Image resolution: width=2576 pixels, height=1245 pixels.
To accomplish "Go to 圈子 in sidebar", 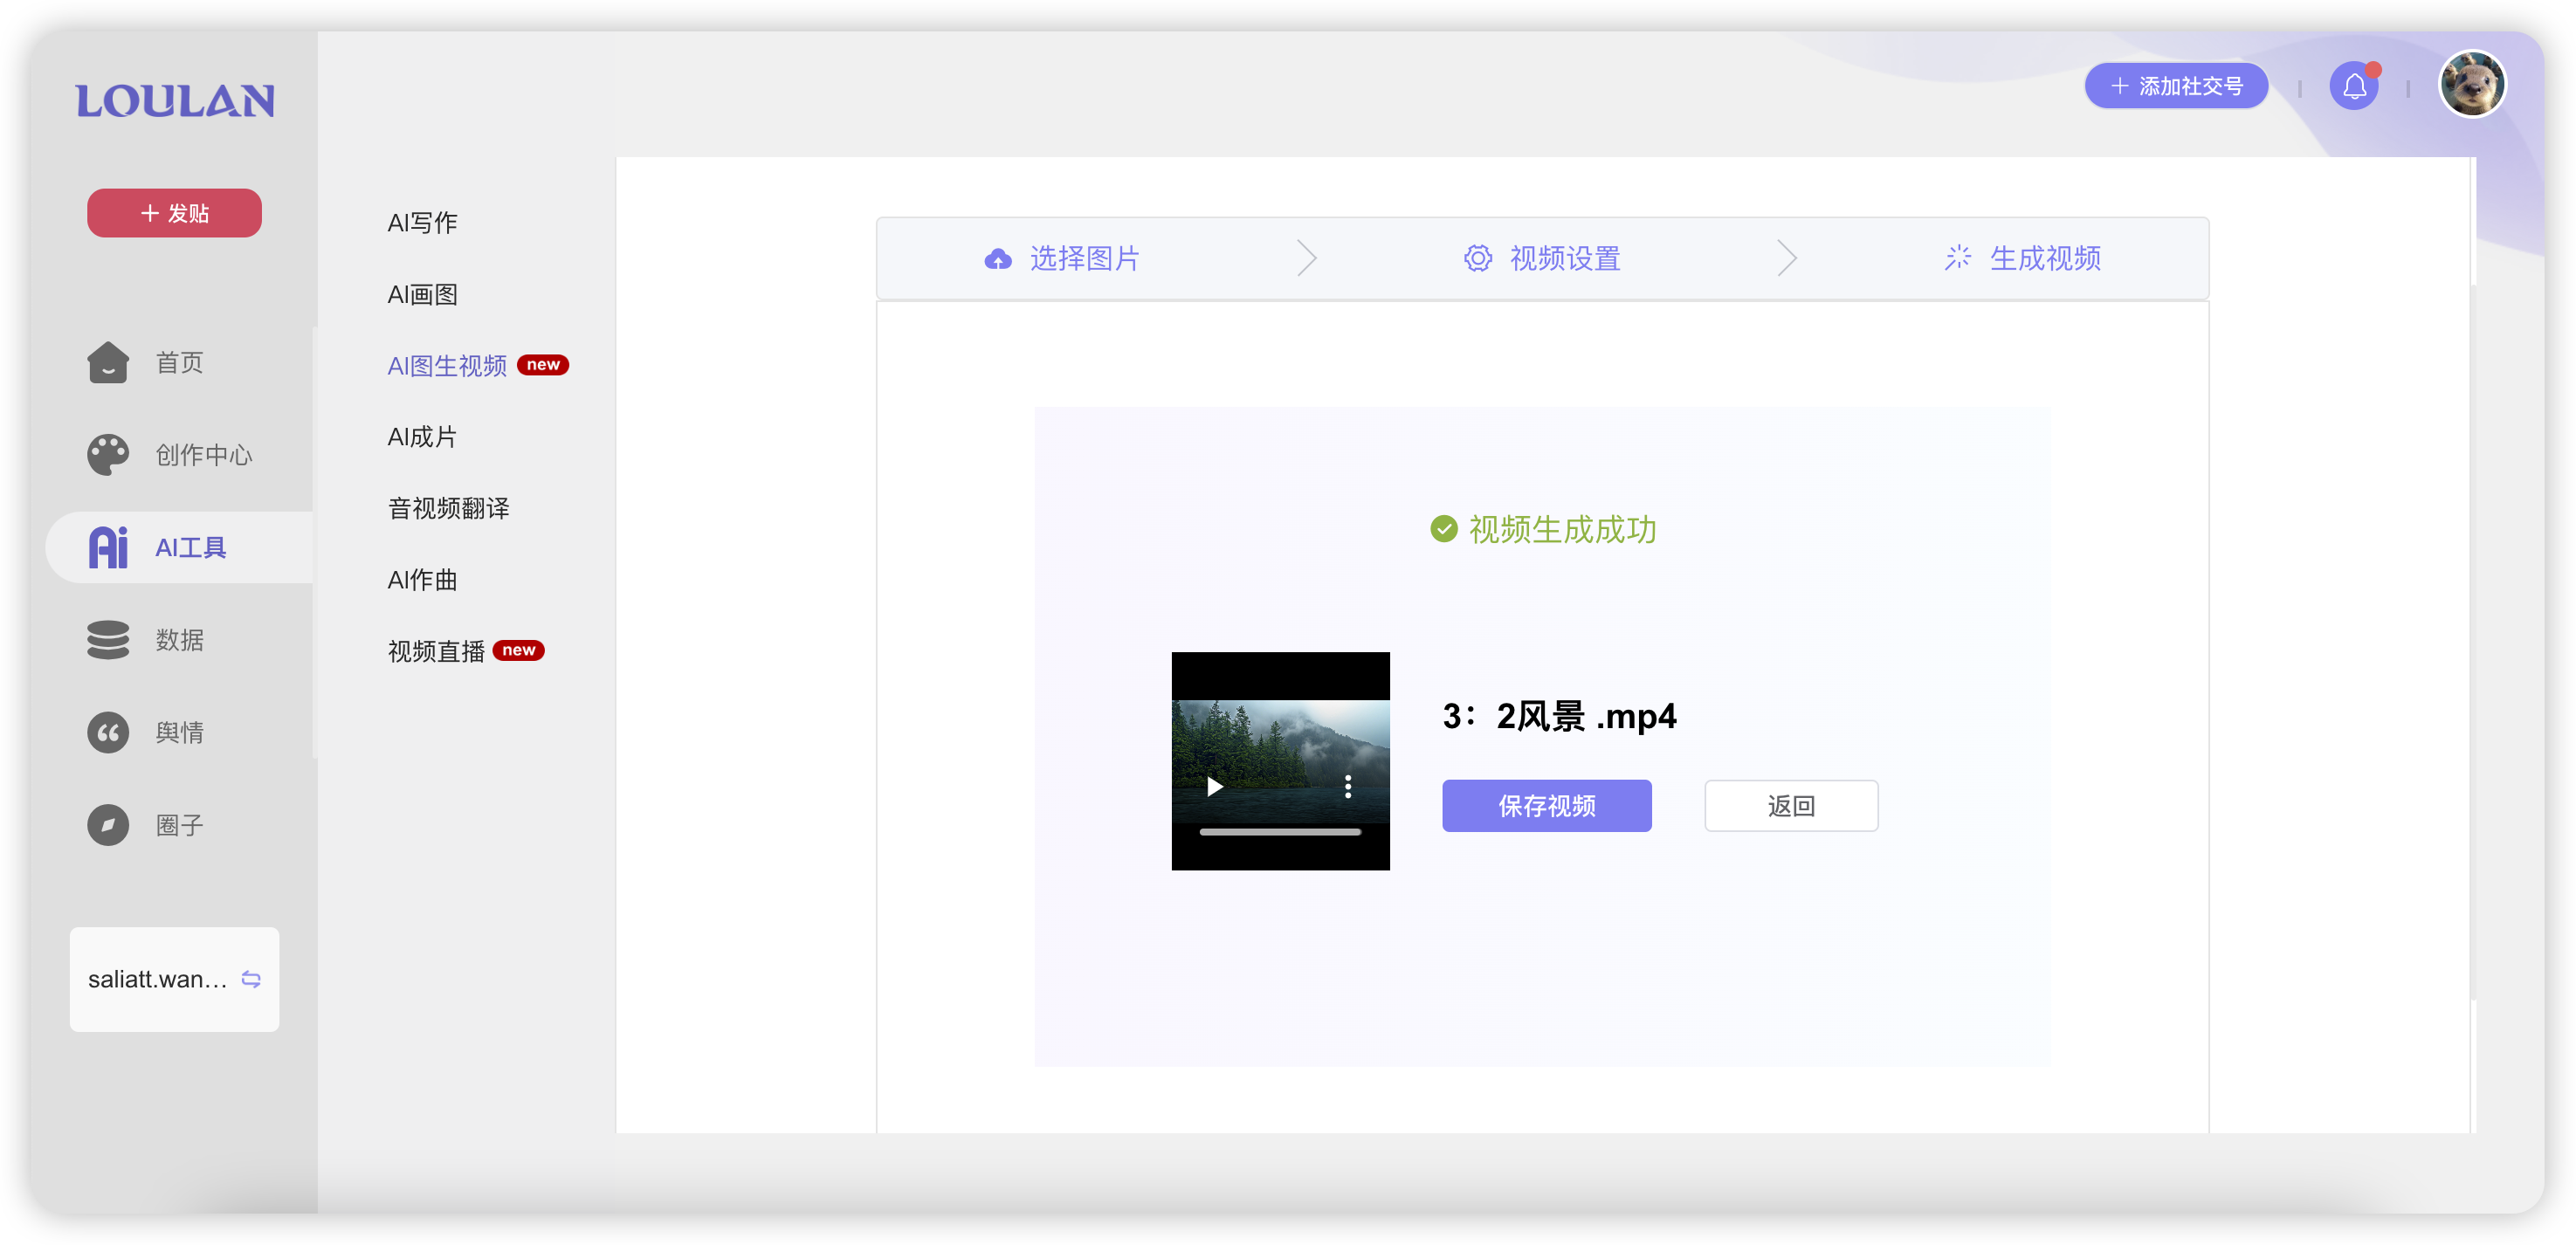I will 180,825.
